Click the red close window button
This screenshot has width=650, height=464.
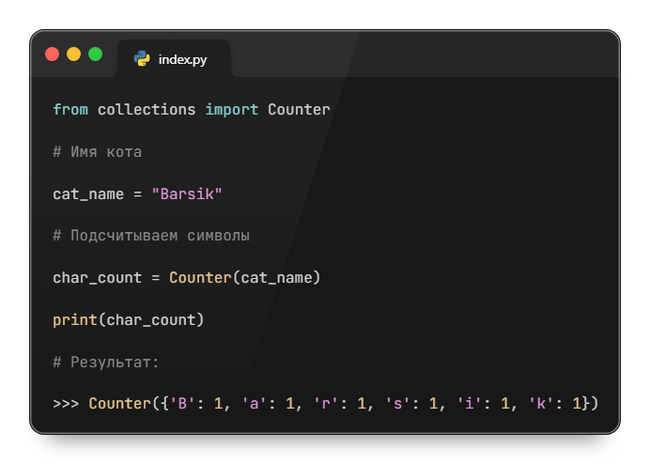click(52, 54)
